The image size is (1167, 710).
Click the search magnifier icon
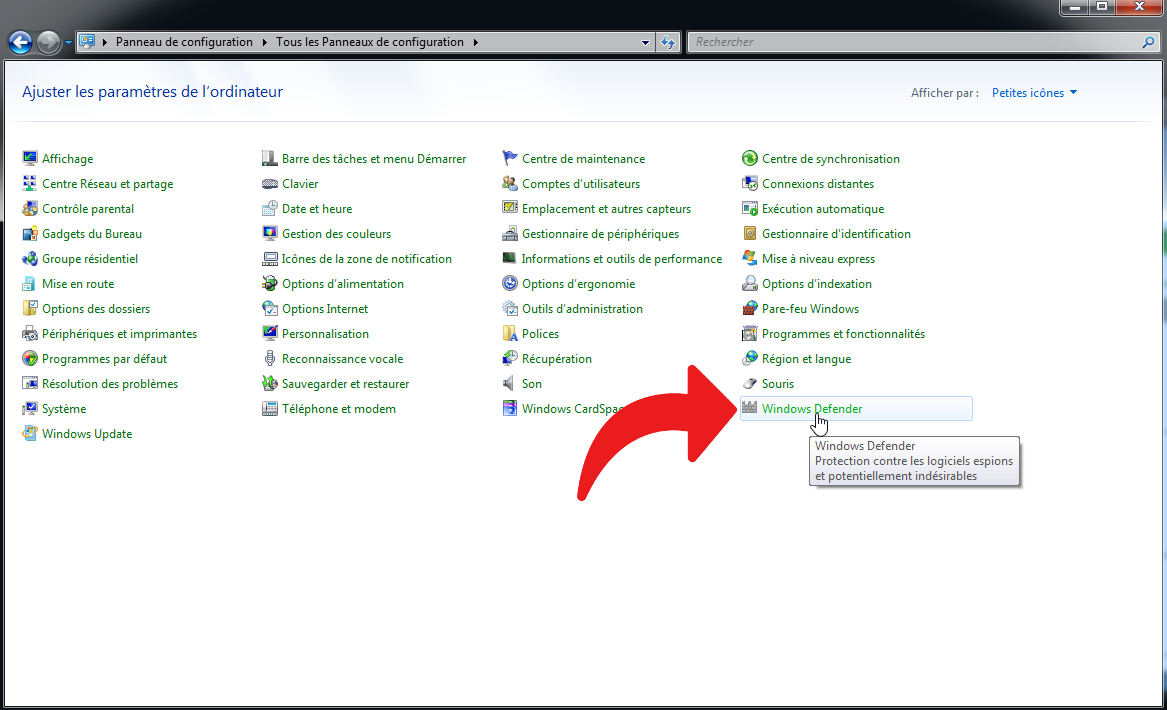click(x=1148, y=42)
